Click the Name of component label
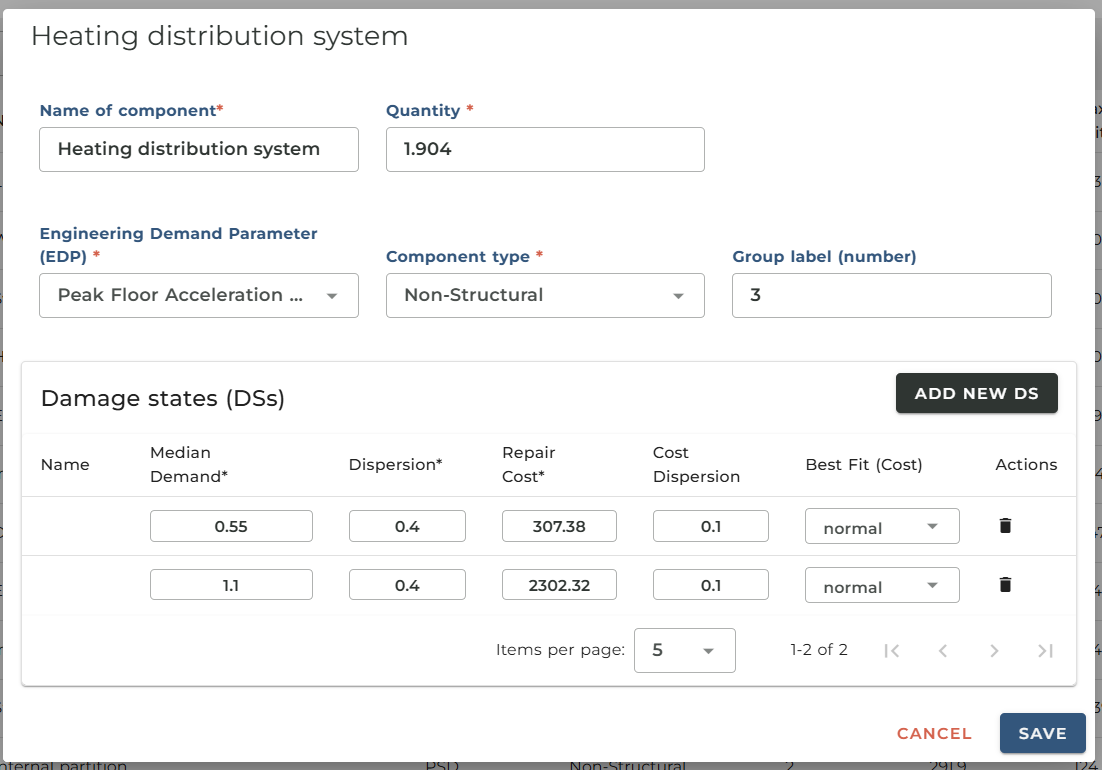This screenshot has width=1102, height=770. click(x=131, y=110)
